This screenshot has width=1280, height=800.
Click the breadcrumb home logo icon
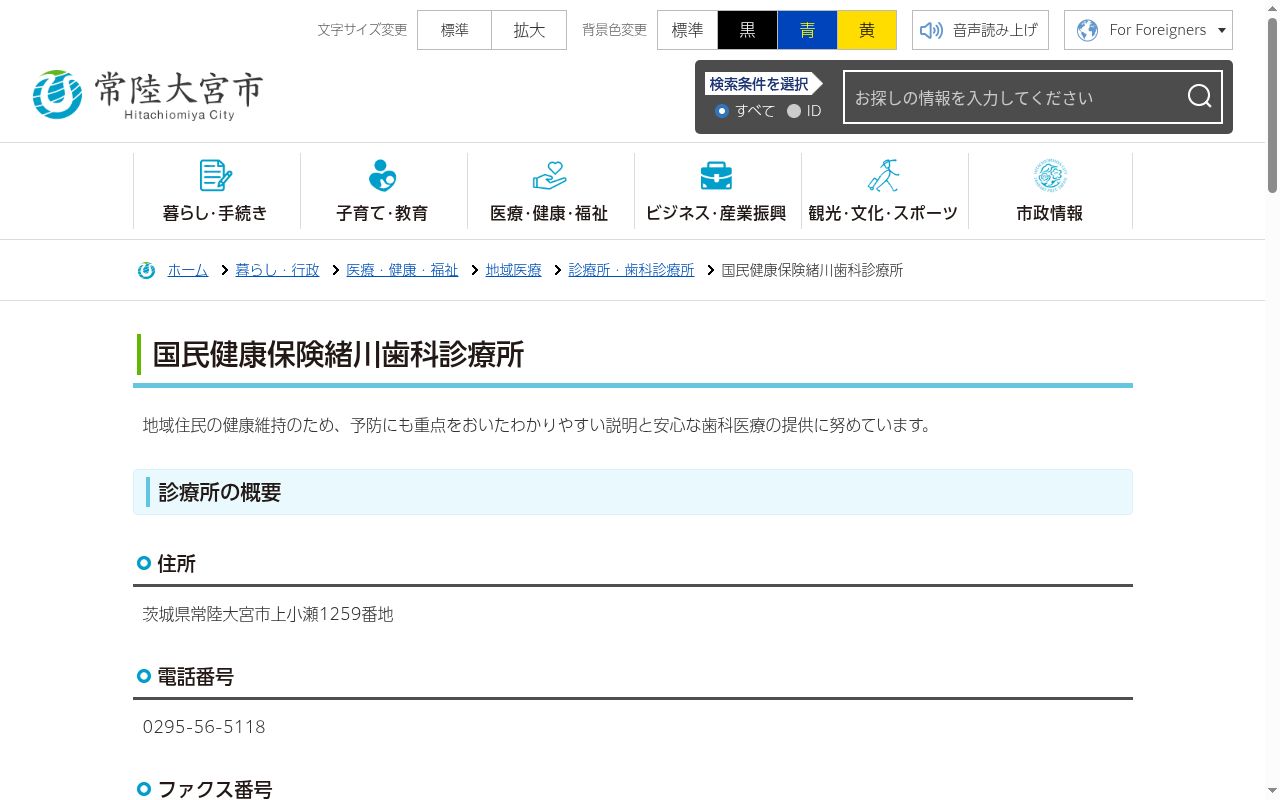pyautogui.click(x=146, y=270)
